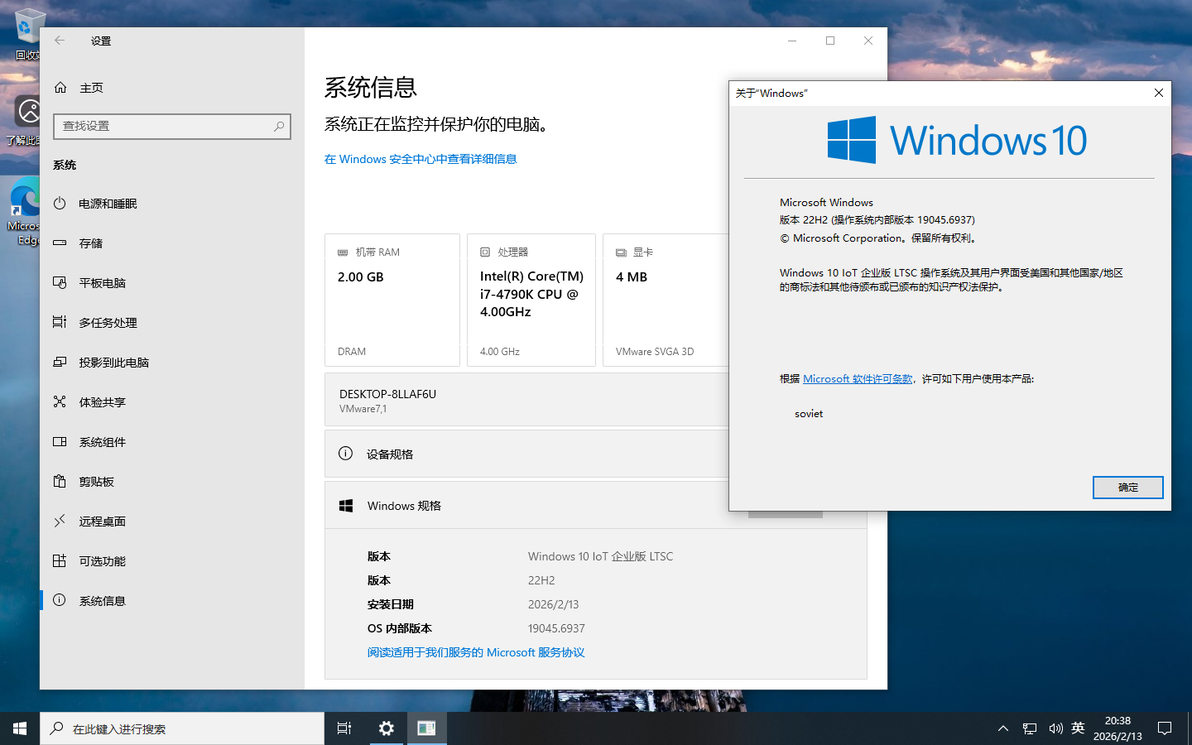The image size is (1192, 745).
Task: Expand the 设备规格 section
Action: click(x=526, y=454)
